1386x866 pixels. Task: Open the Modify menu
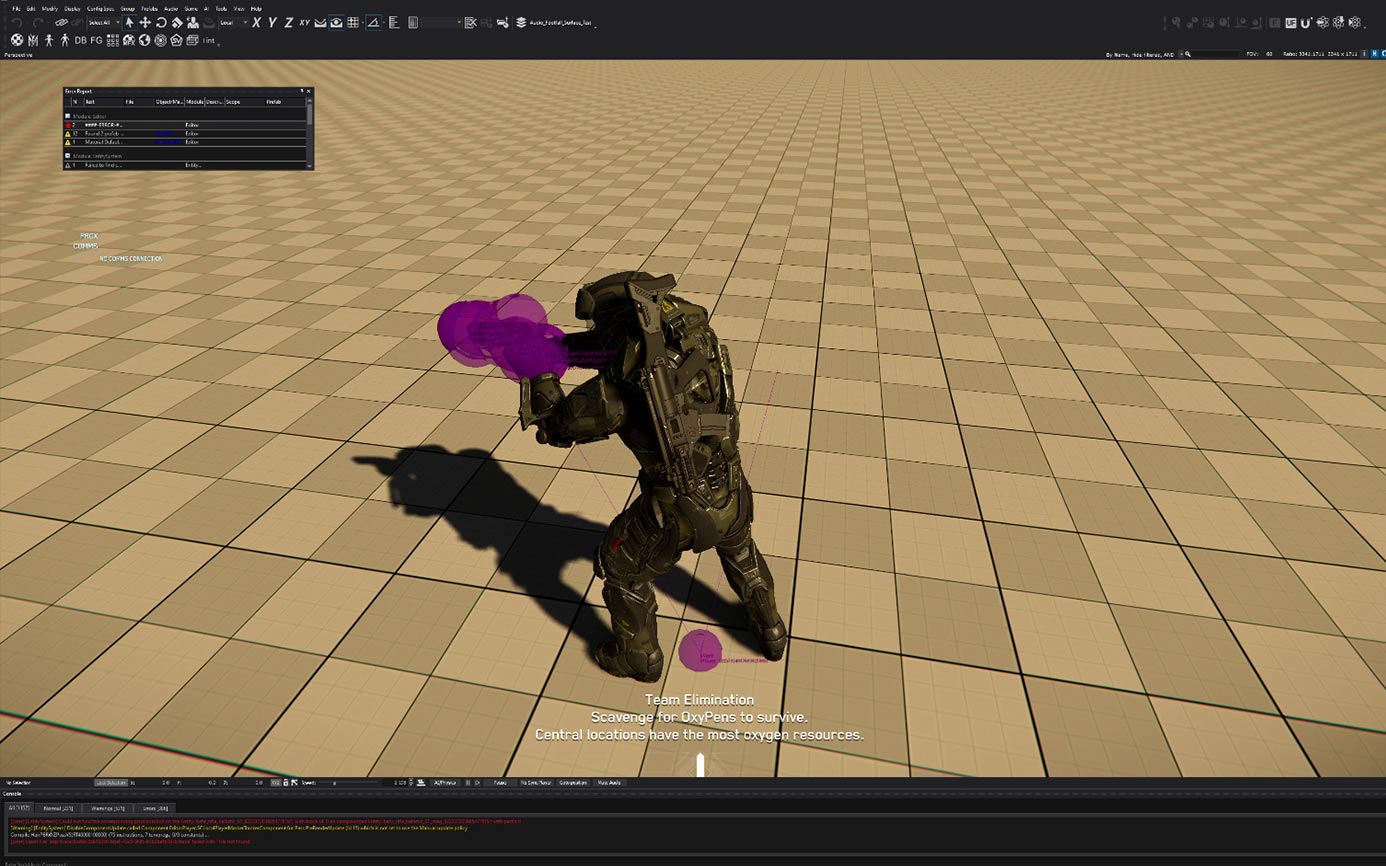pos(49,8)
